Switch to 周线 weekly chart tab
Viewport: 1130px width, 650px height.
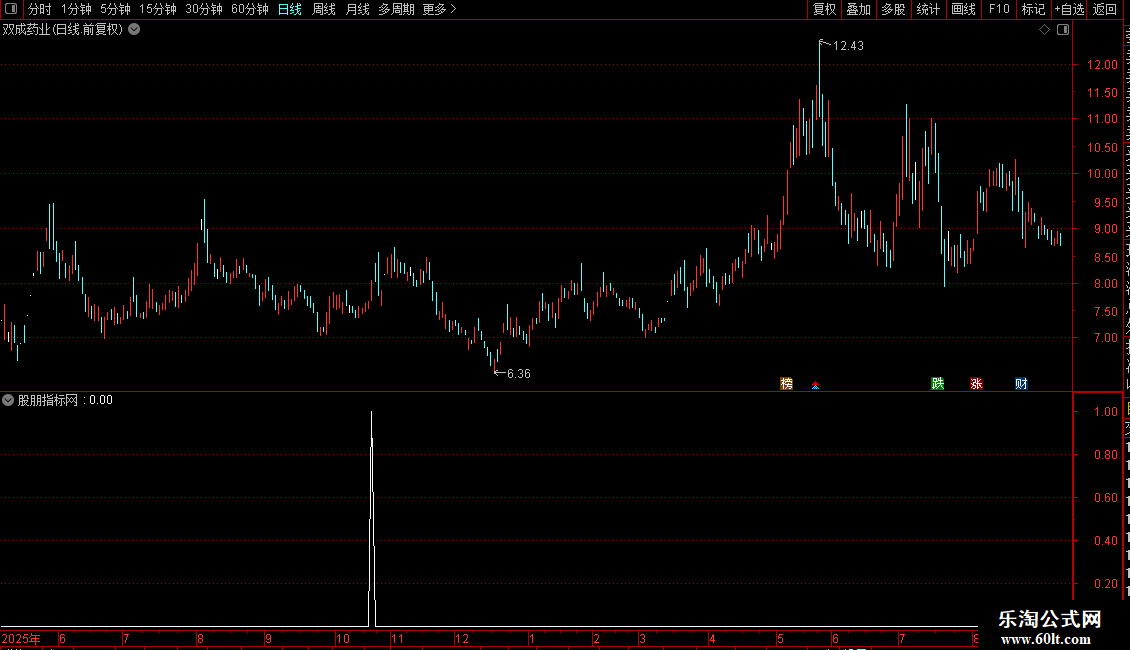(324, 9)
